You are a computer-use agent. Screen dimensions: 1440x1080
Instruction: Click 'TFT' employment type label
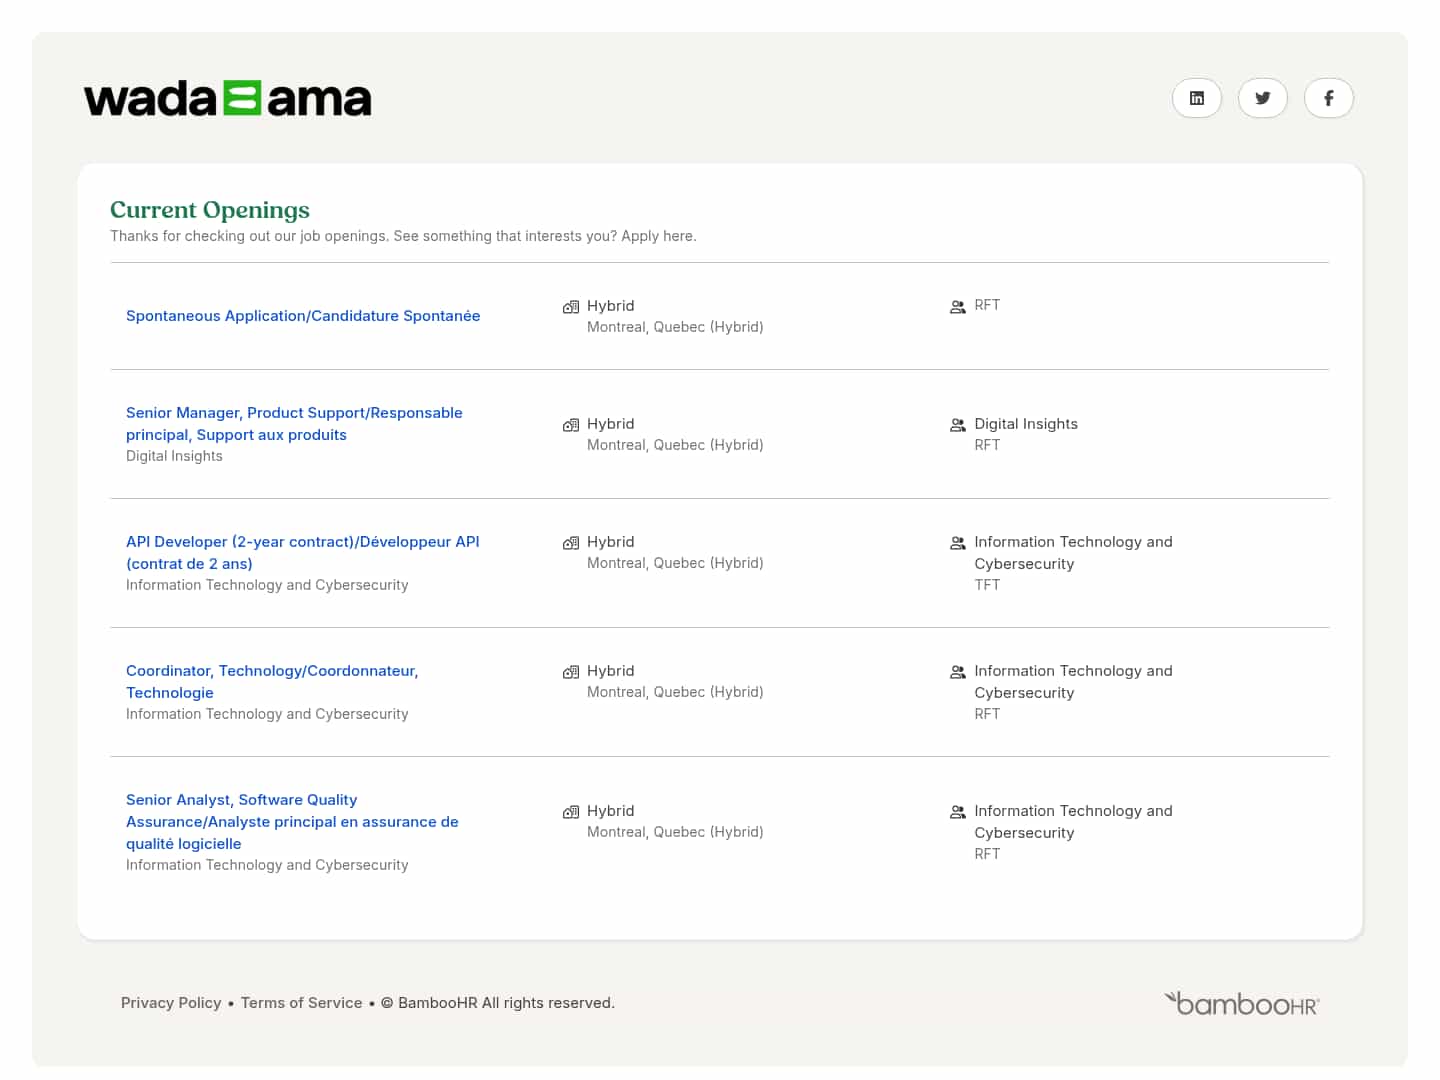point(987,585)
